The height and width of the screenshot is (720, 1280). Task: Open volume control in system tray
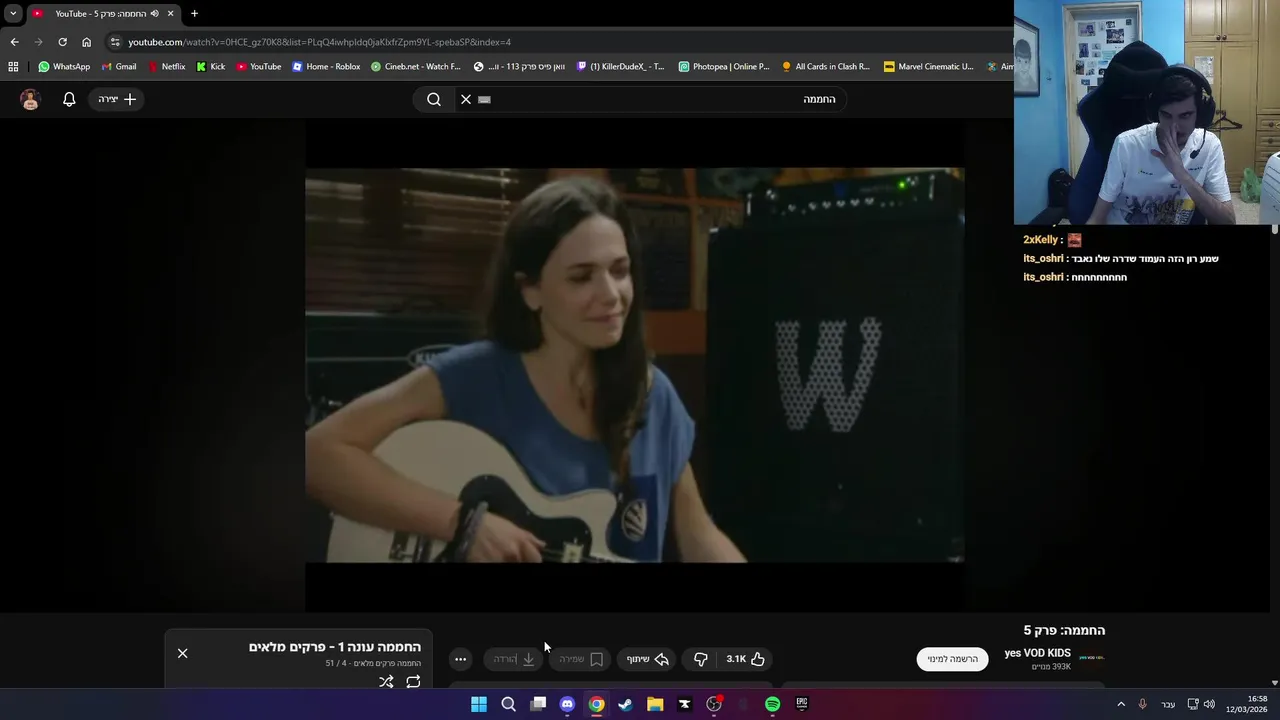[1209, 704]
